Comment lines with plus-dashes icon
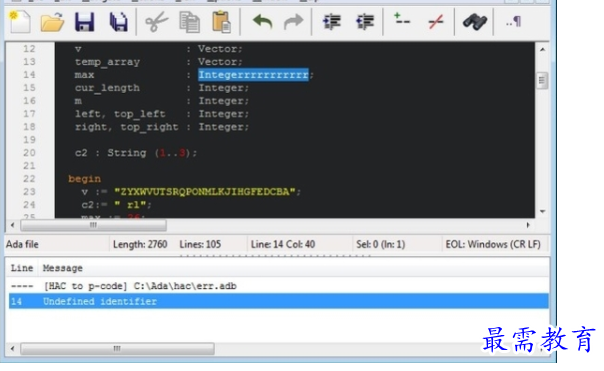The image size is (604, 371). (402, 19)
